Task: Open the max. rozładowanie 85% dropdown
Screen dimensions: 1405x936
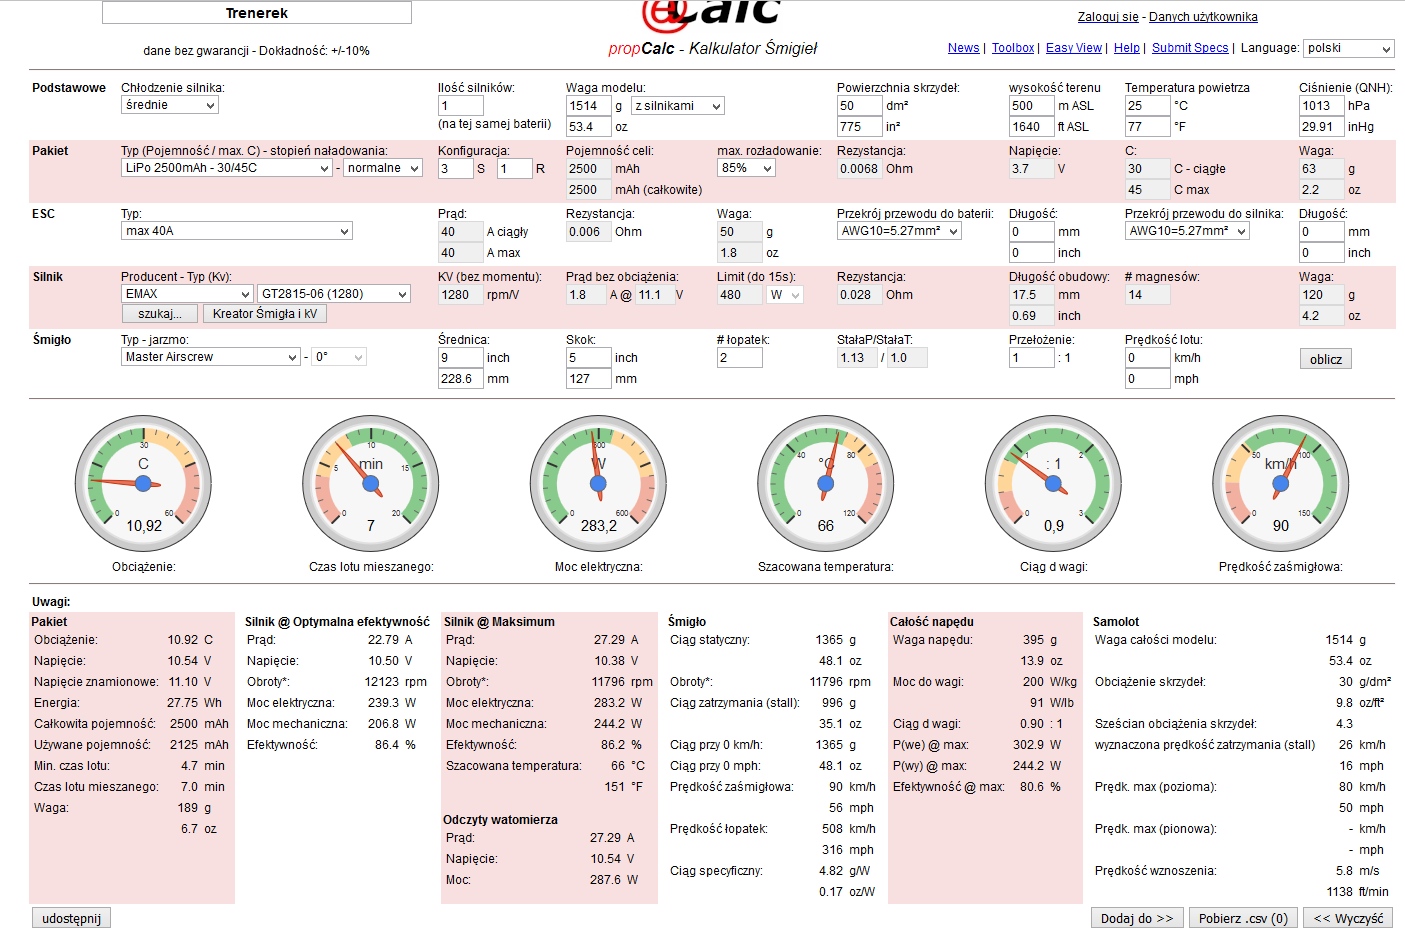Action: coord(746,168)
